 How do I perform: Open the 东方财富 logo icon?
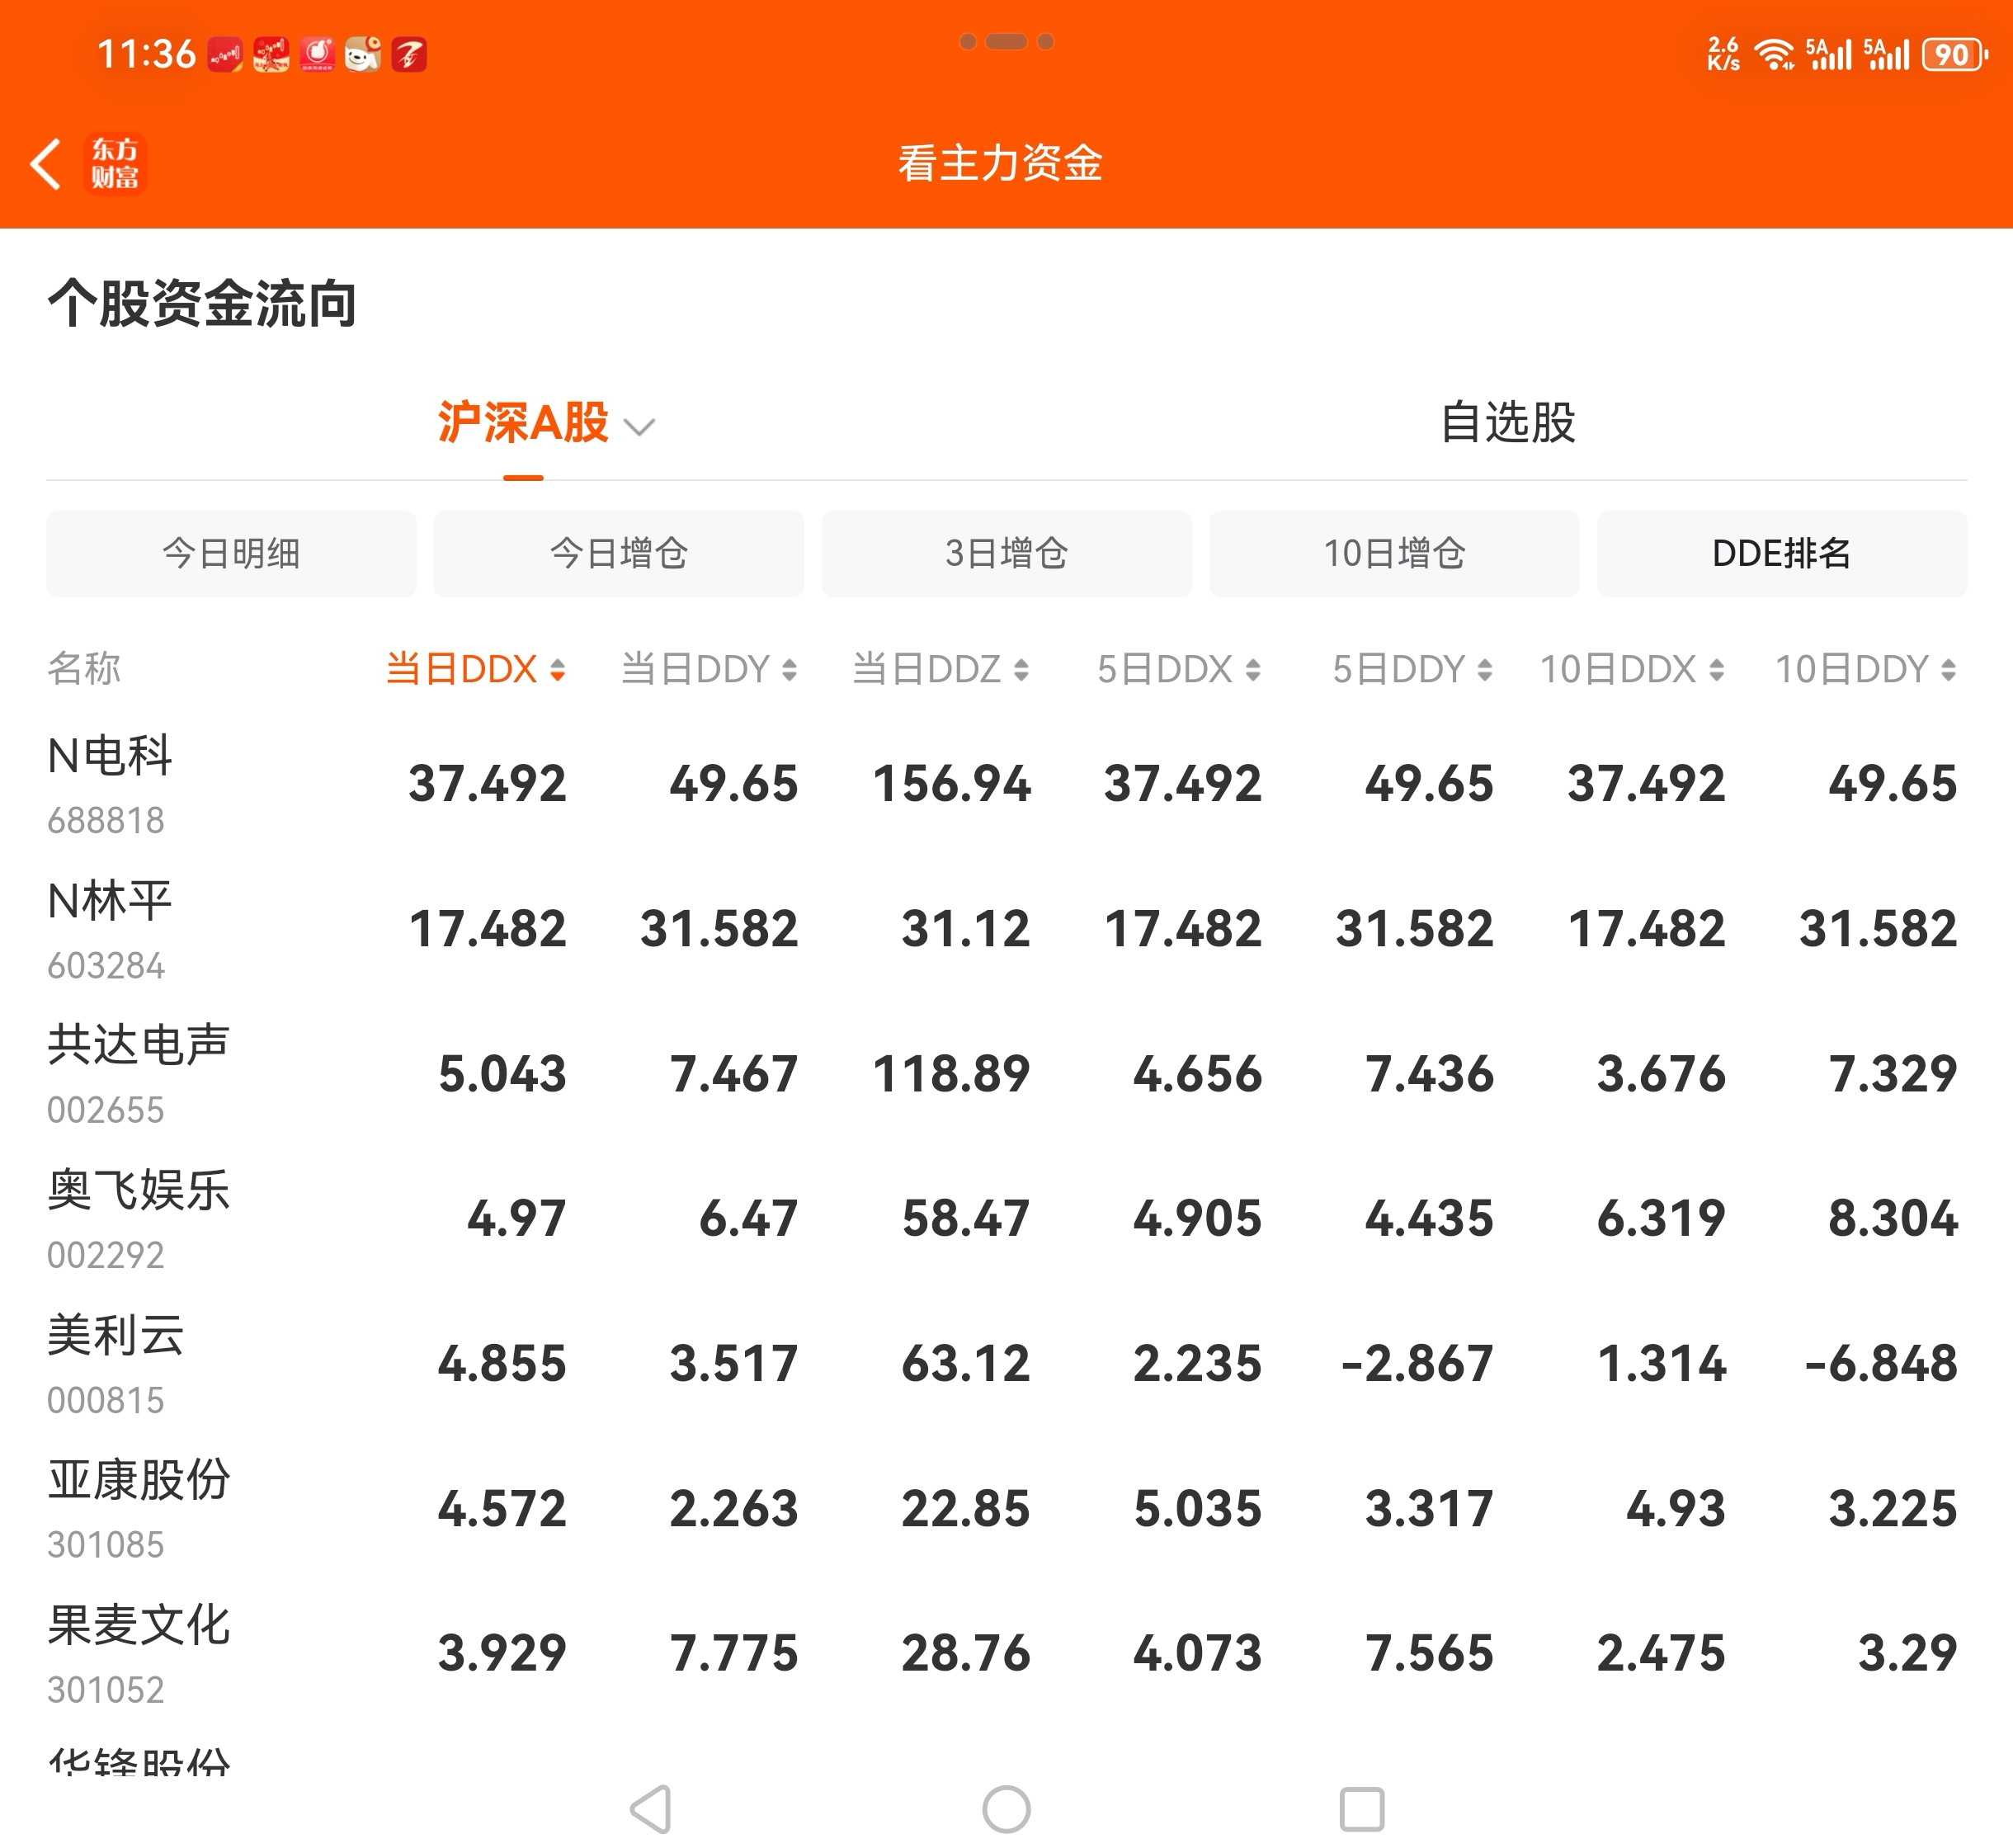115,164
